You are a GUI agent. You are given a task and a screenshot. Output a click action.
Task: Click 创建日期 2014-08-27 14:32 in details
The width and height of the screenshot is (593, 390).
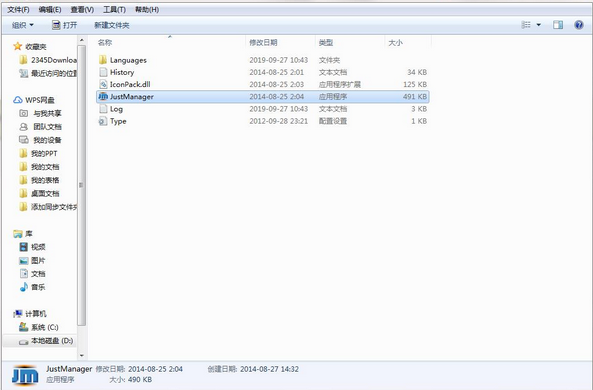coord(253,369)
